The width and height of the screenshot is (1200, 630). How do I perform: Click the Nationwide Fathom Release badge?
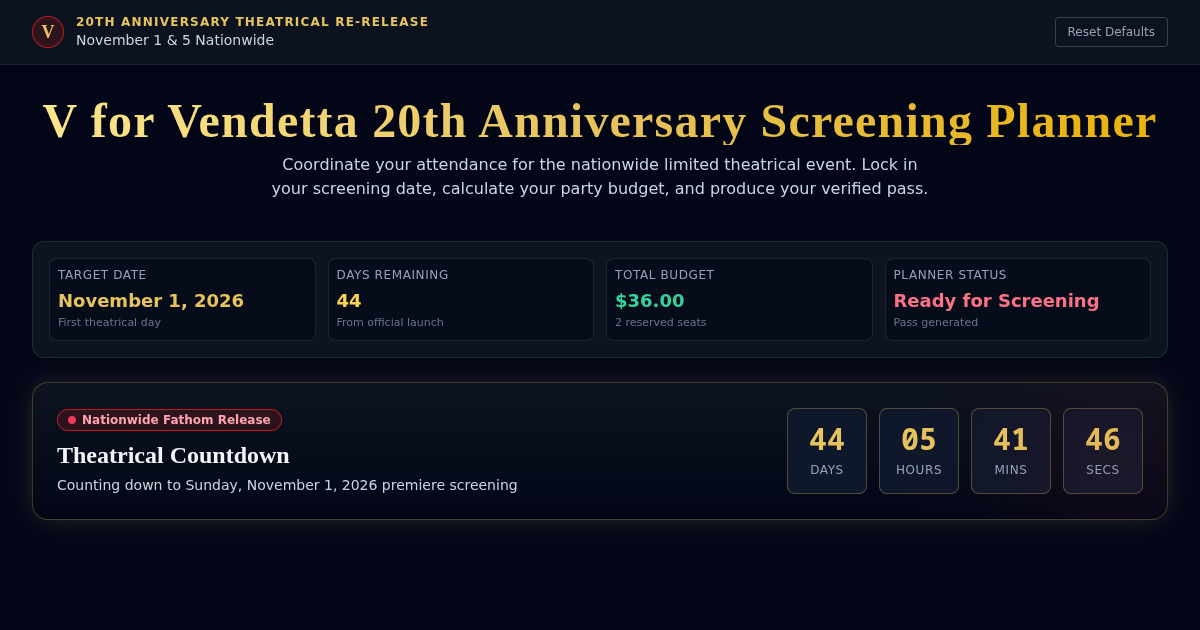[169, 420]
